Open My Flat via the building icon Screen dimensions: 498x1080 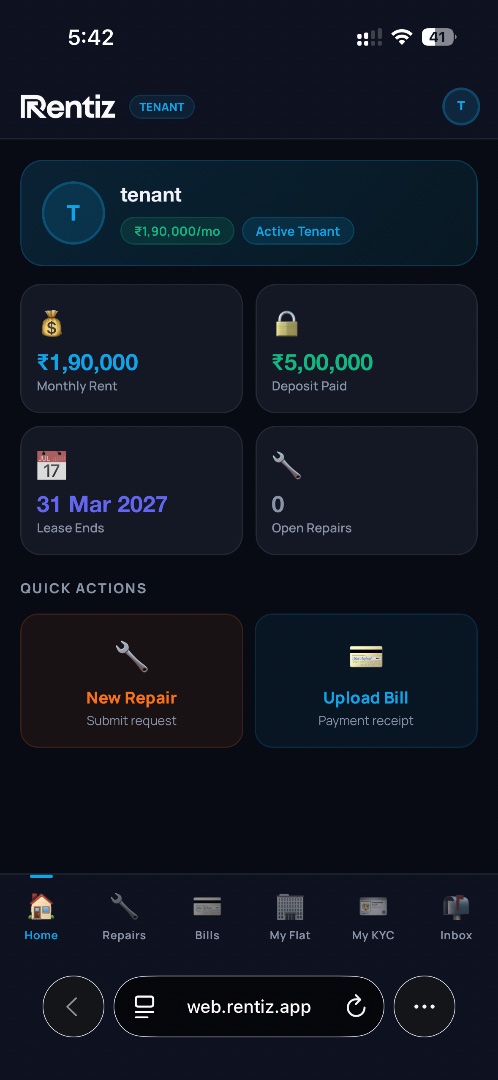point(290,907)
